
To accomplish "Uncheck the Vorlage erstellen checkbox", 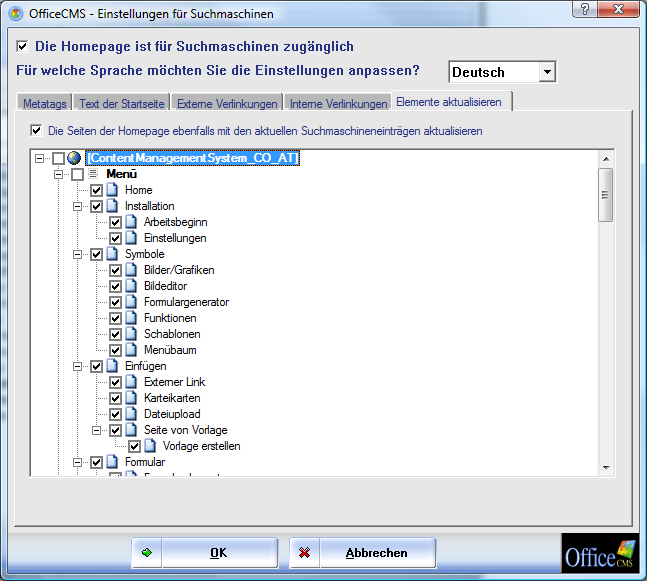I will [x=134, y=446].
